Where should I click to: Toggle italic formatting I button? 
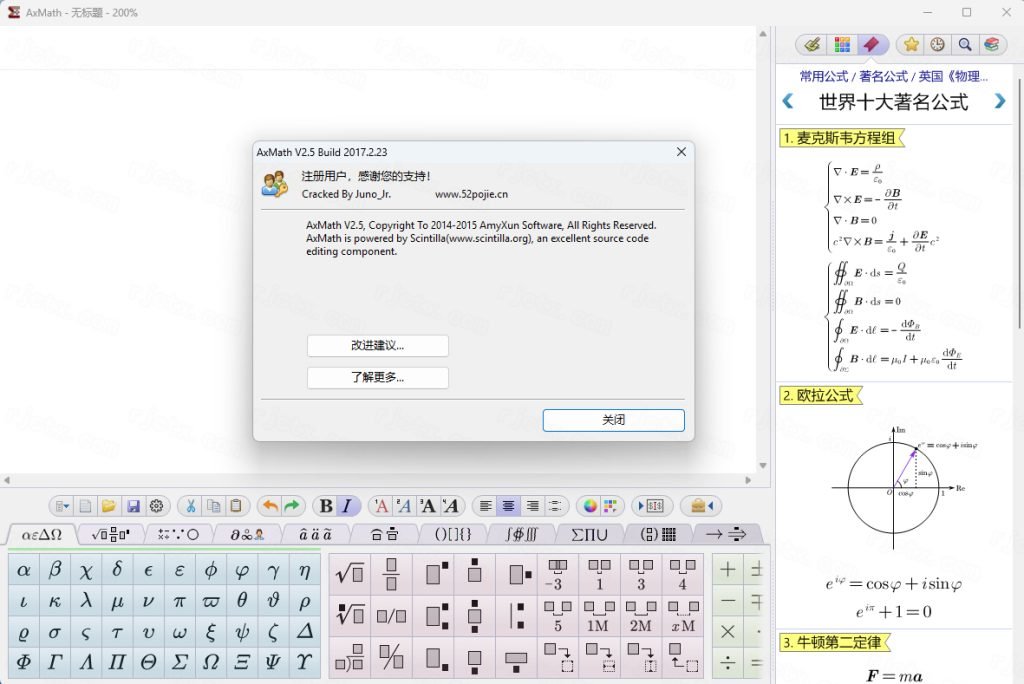[347, 506]
